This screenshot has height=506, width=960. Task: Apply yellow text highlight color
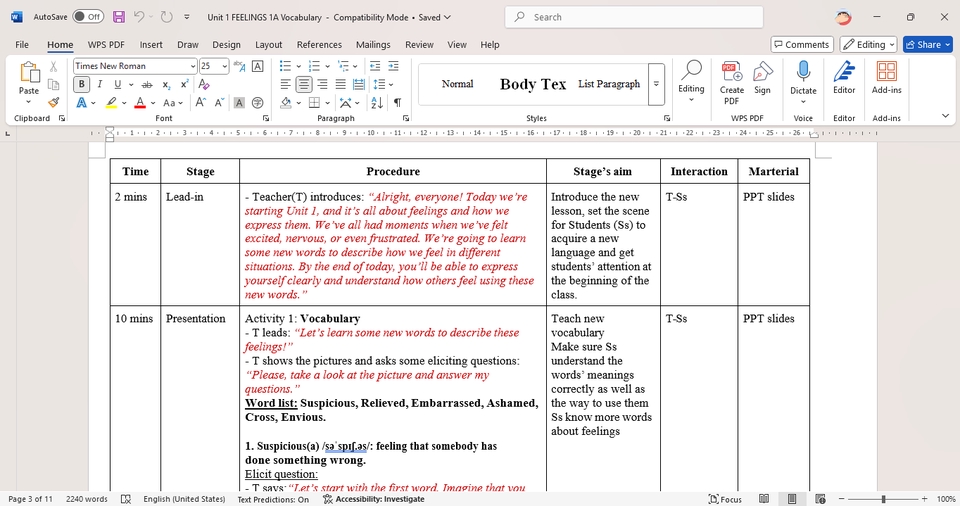(111, 103)
